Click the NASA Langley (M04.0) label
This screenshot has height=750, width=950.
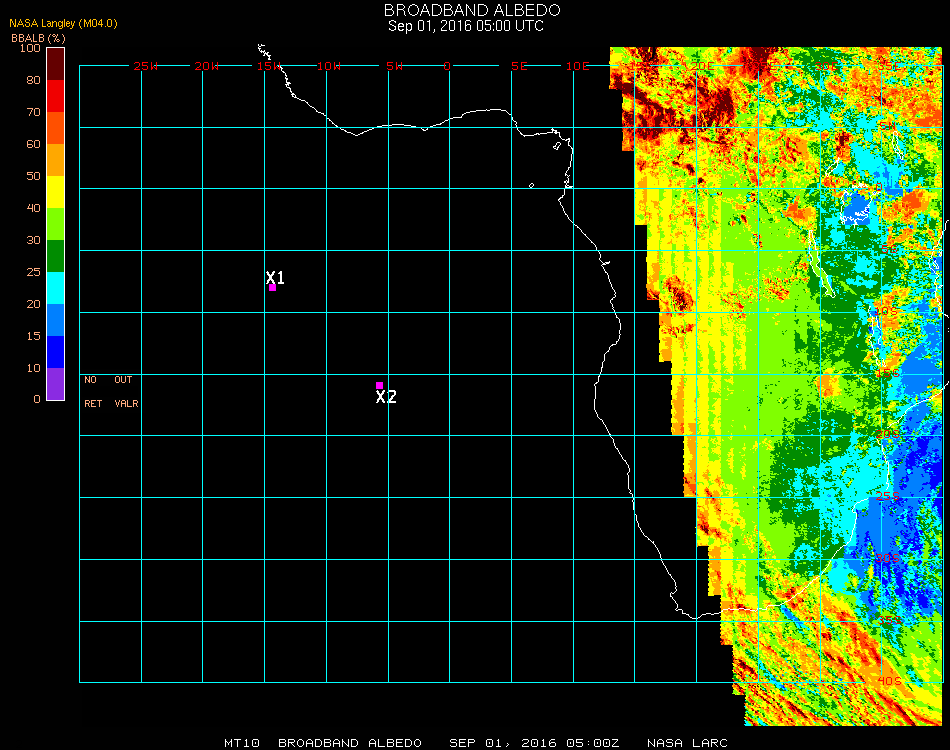63,23
